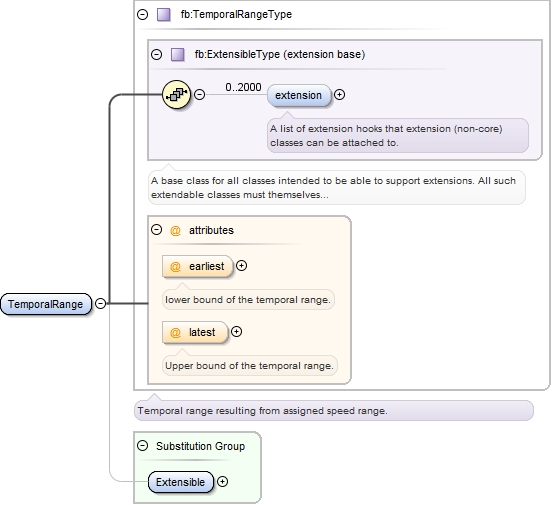Select the Extensible substitution element
This screenshot has height=505, width=552.
[181, 482]
